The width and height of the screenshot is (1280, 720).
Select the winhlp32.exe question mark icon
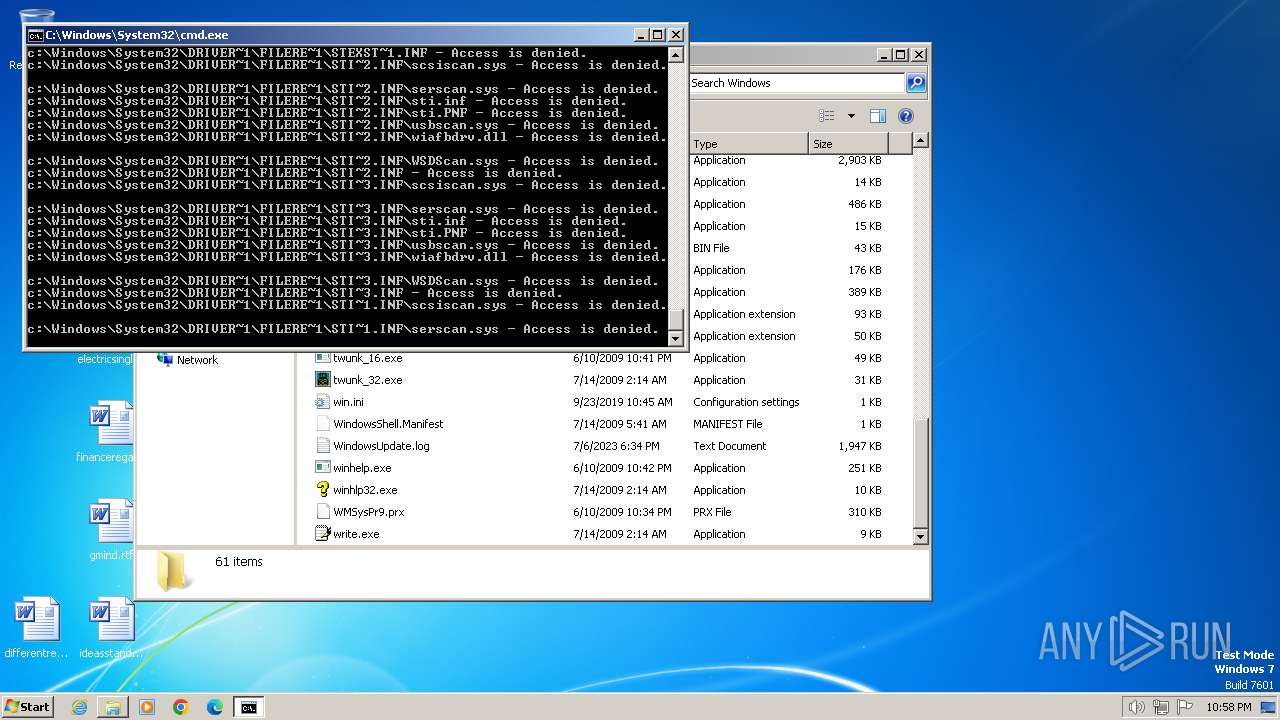(322, 490)
